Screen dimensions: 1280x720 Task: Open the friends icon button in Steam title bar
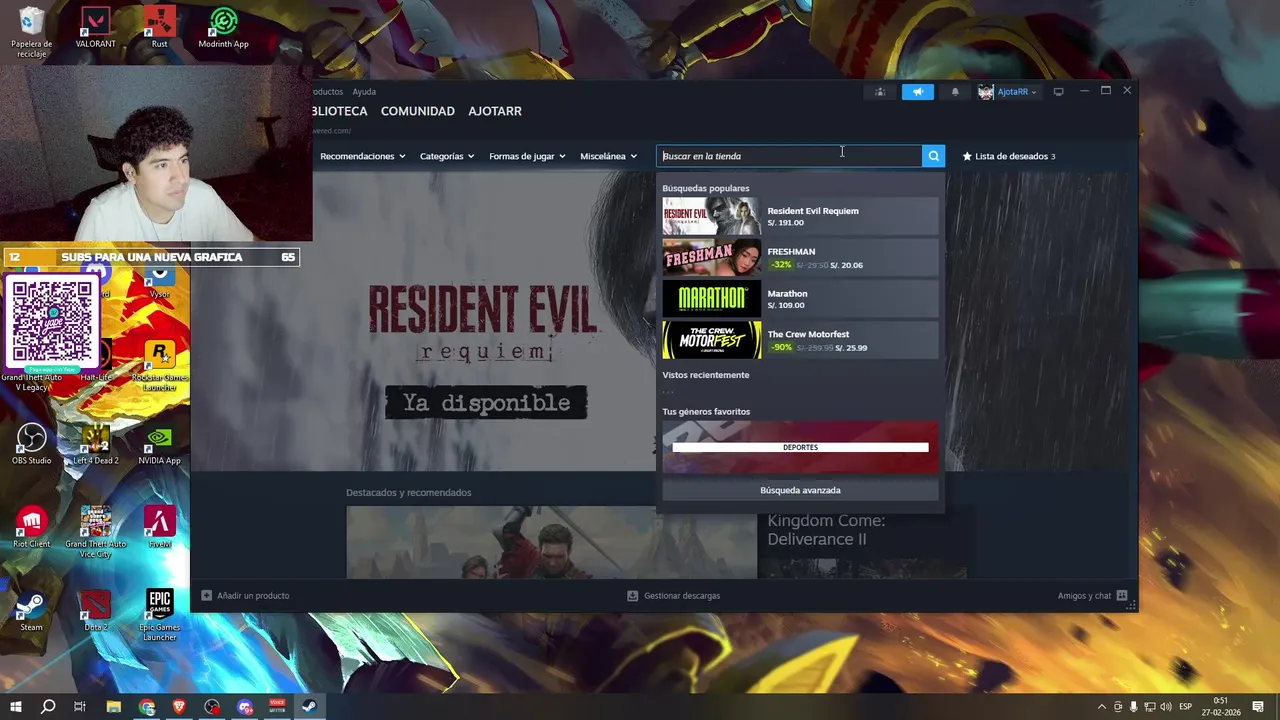click(x=880, y=92)
